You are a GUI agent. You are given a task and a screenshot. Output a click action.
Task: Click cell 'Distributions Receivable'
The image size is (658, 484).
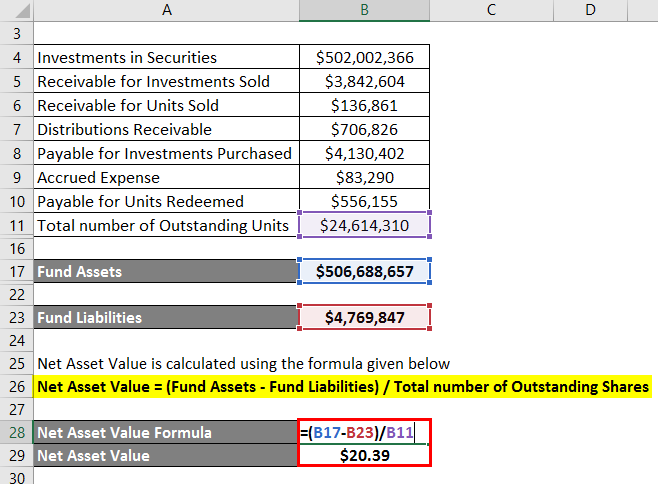click(167, 129)
